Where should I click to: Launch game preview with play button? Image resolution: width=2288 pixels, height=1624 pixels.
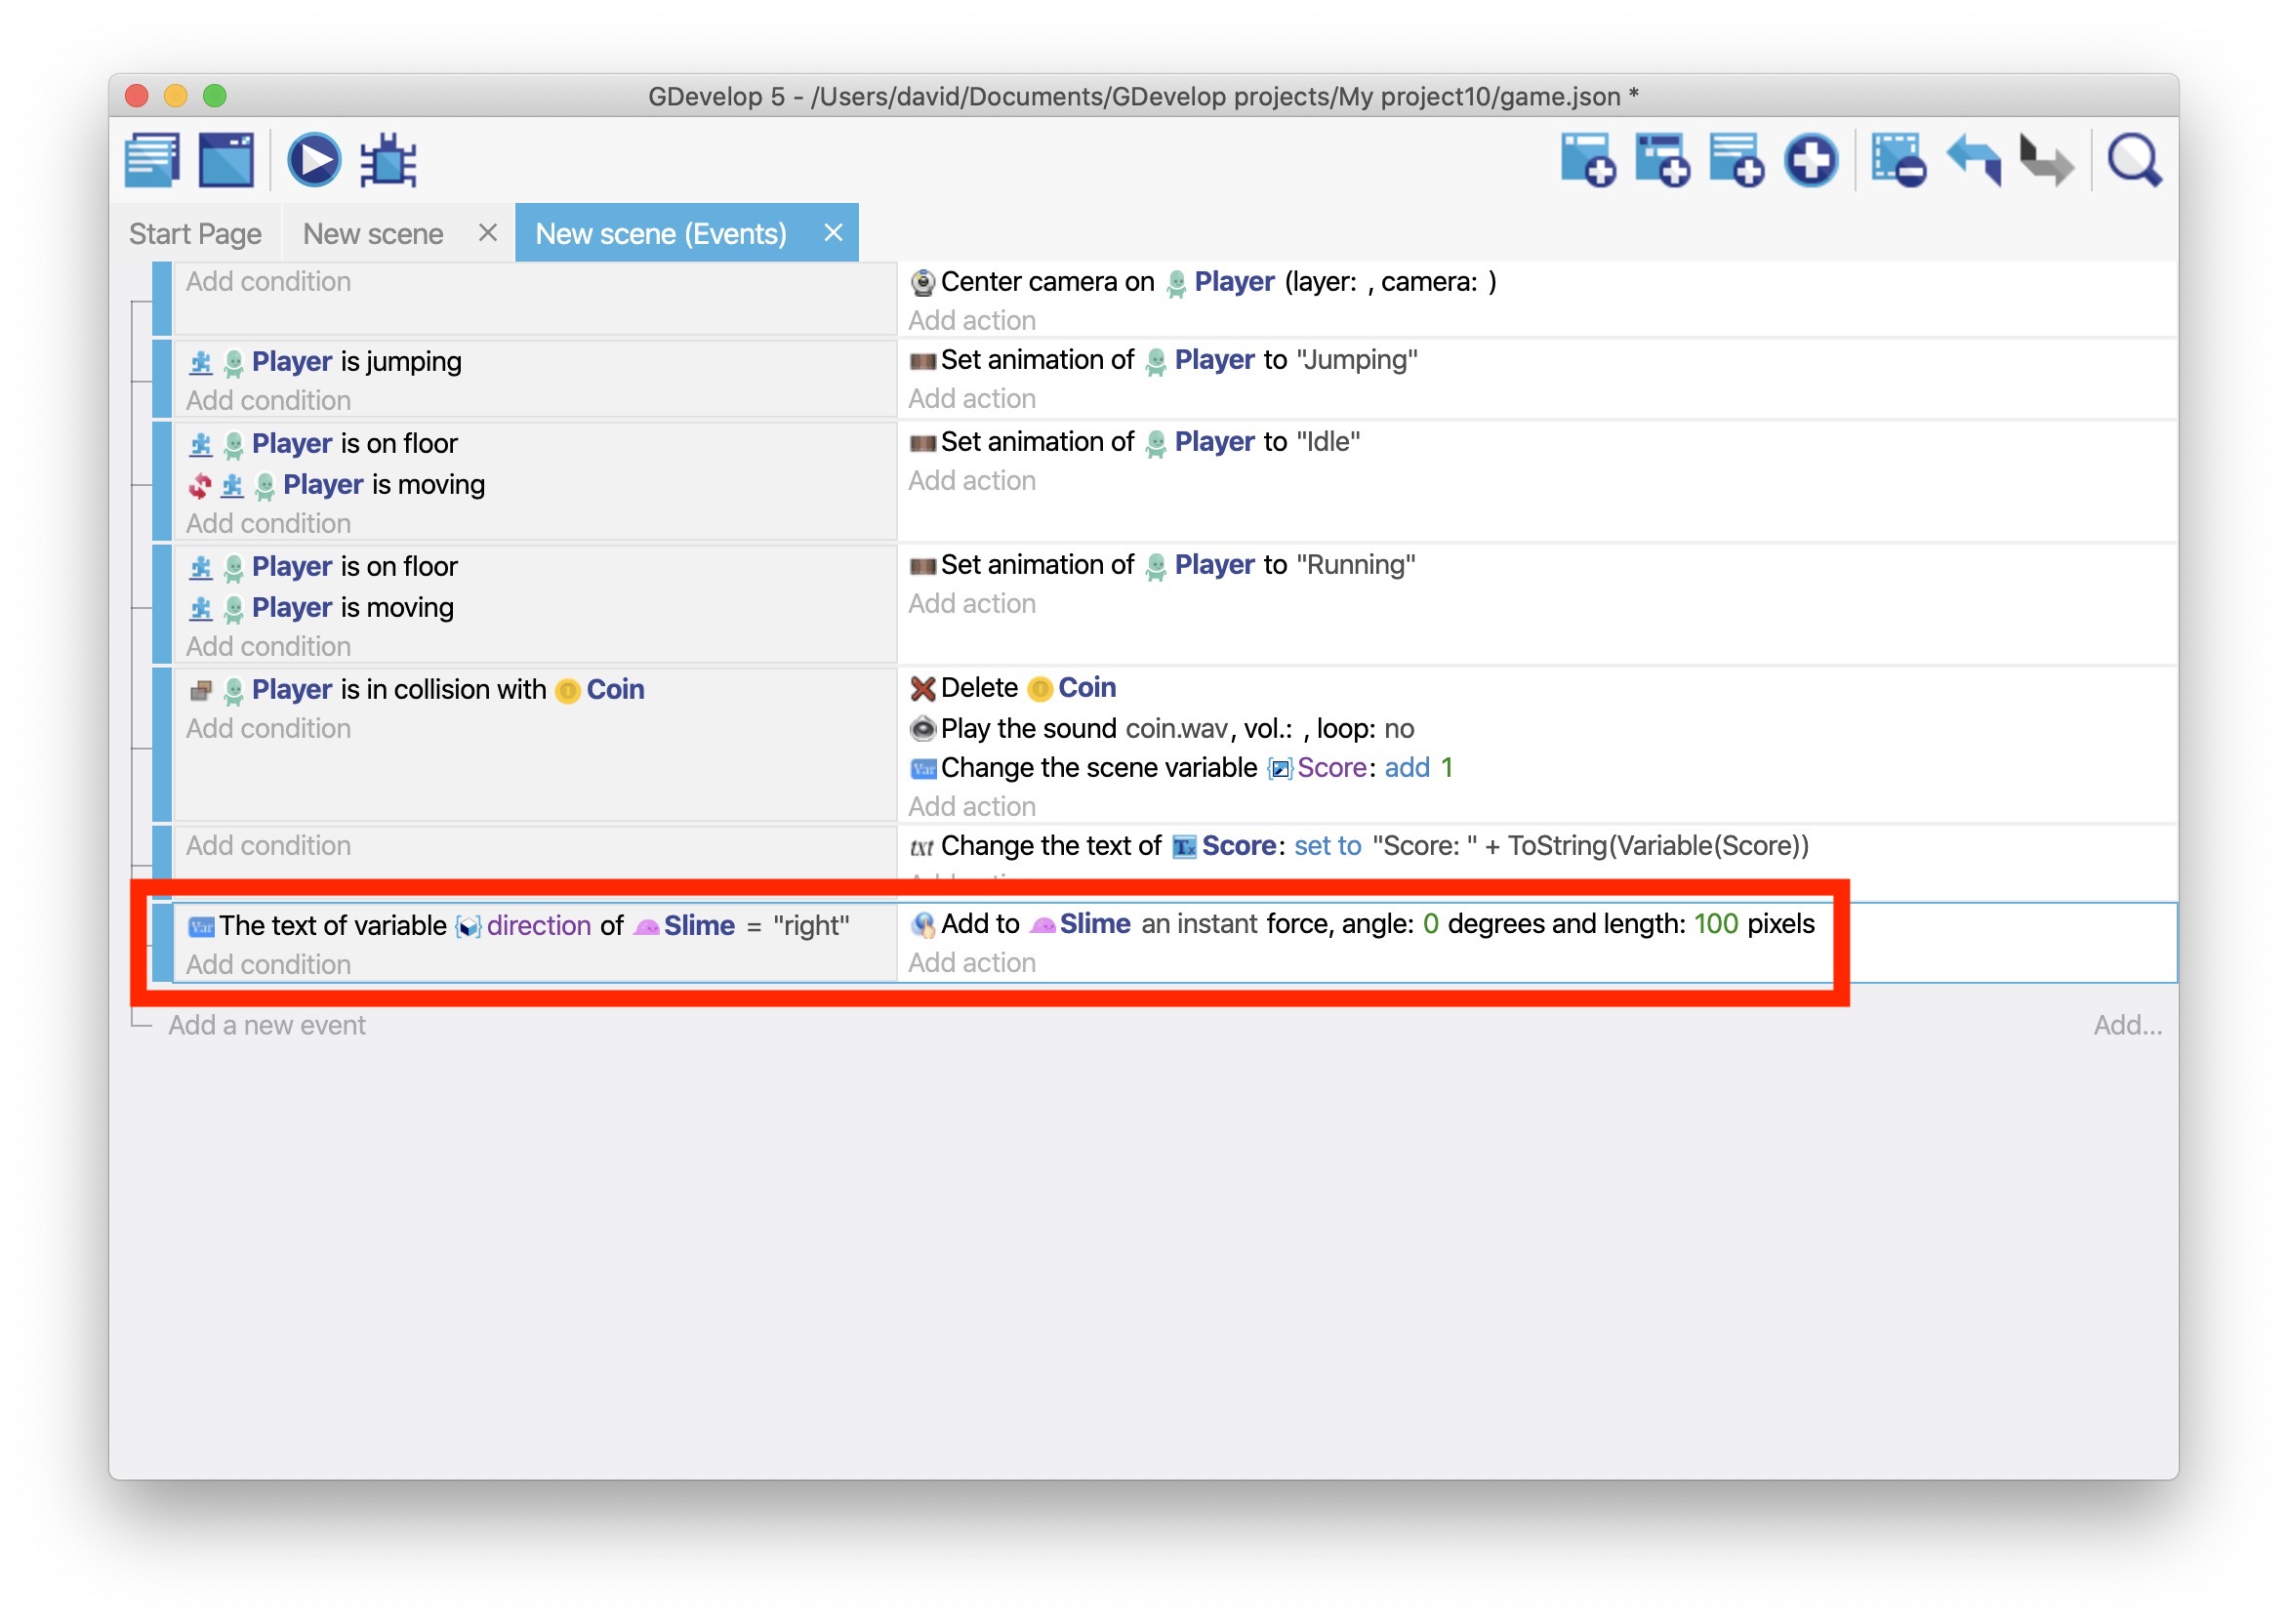click(314, 160)
